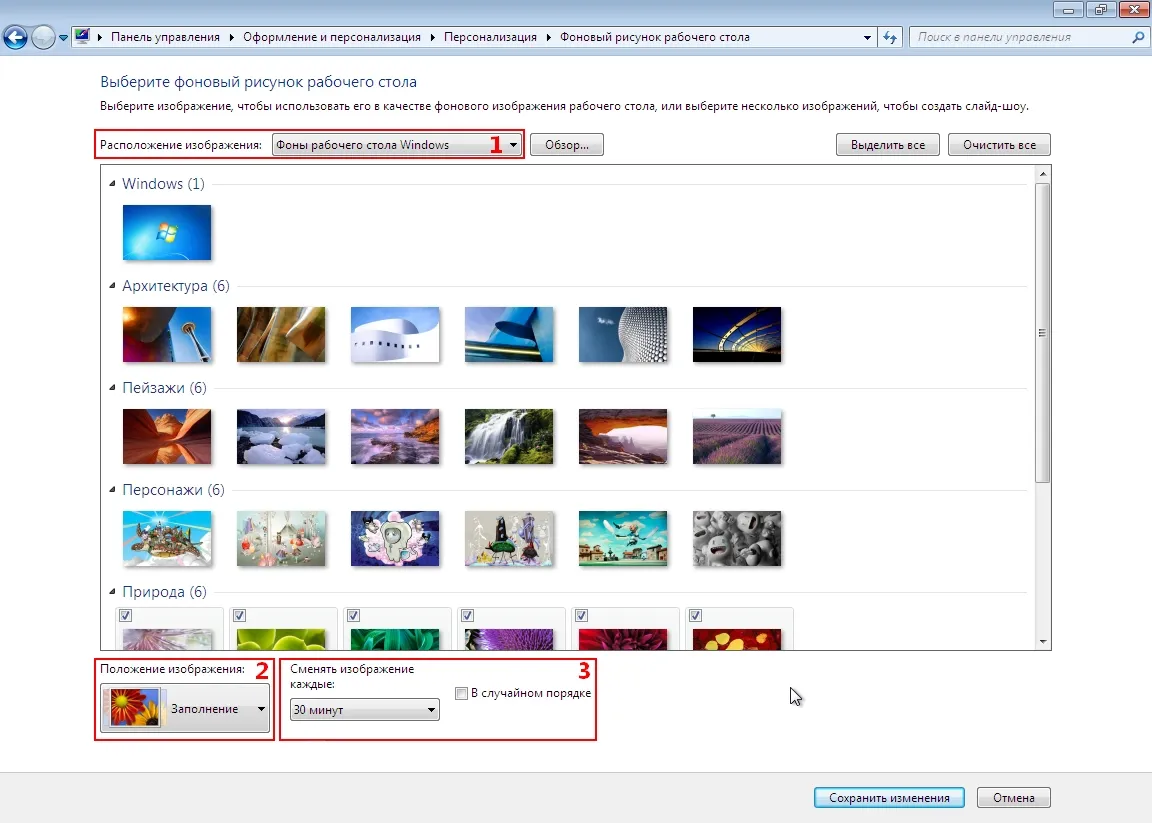Image resolution: width=1152 pixels, height=823 pixels.
Task: Click the wallpaper list scrollbar thumb
Action: (1043, 333)
